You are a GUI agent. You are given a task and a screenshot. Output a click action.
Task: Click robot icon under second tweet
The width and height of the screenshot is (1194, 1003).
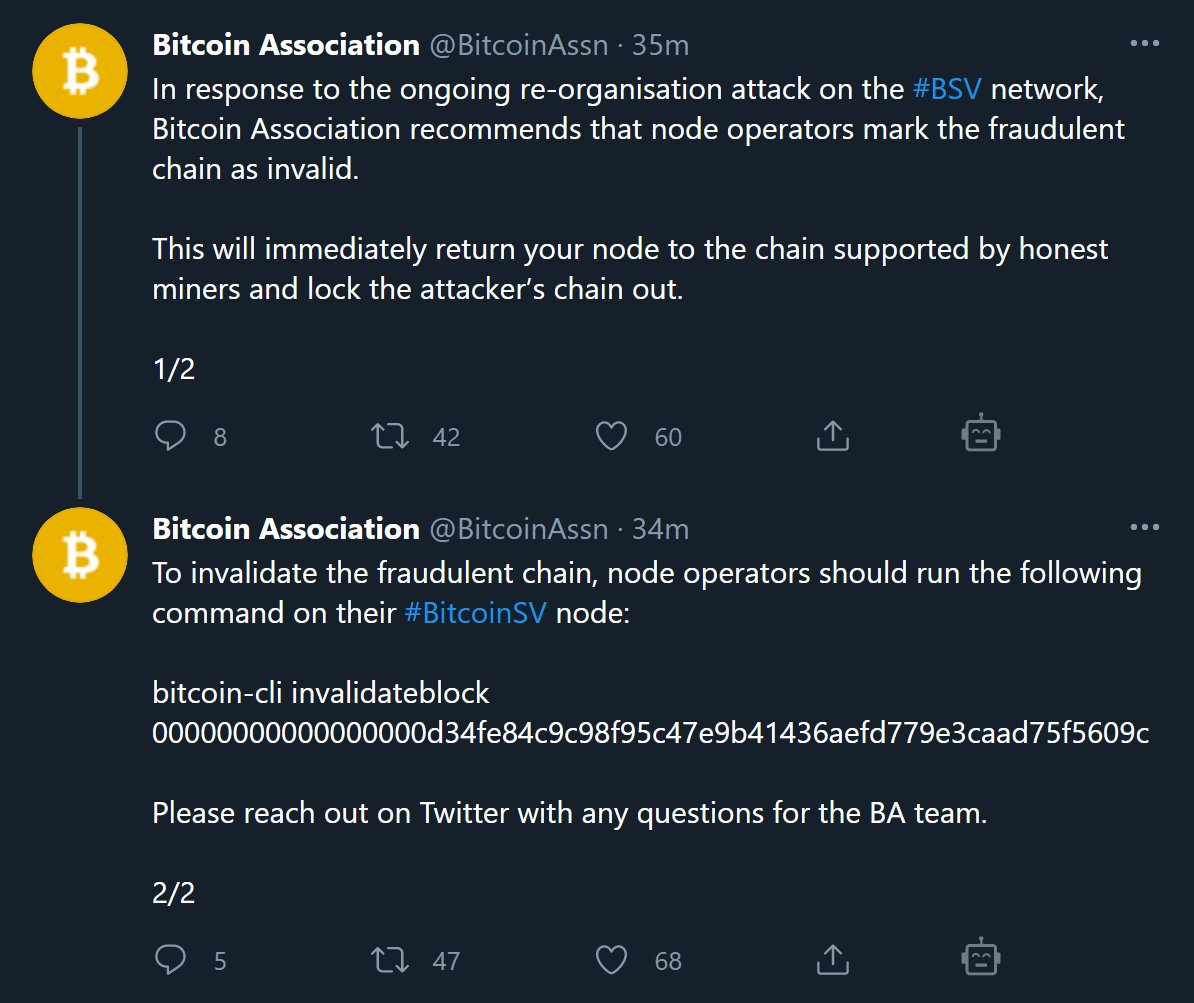point(980,958)
